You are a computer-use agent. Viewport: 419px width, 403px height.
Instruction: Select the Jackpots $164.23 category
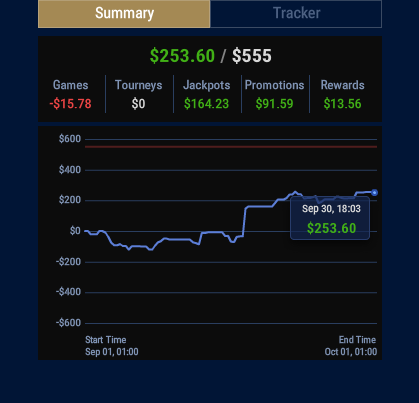(x=207, y=94)
